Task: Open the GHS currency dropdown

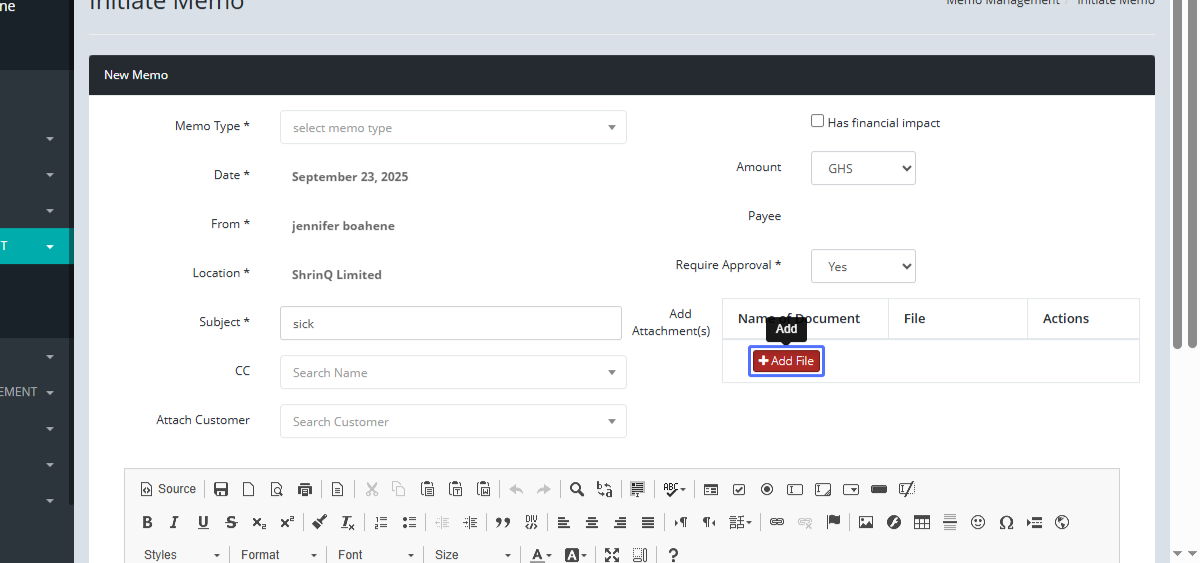Action: pyautogui.click(x=862, y=168)
